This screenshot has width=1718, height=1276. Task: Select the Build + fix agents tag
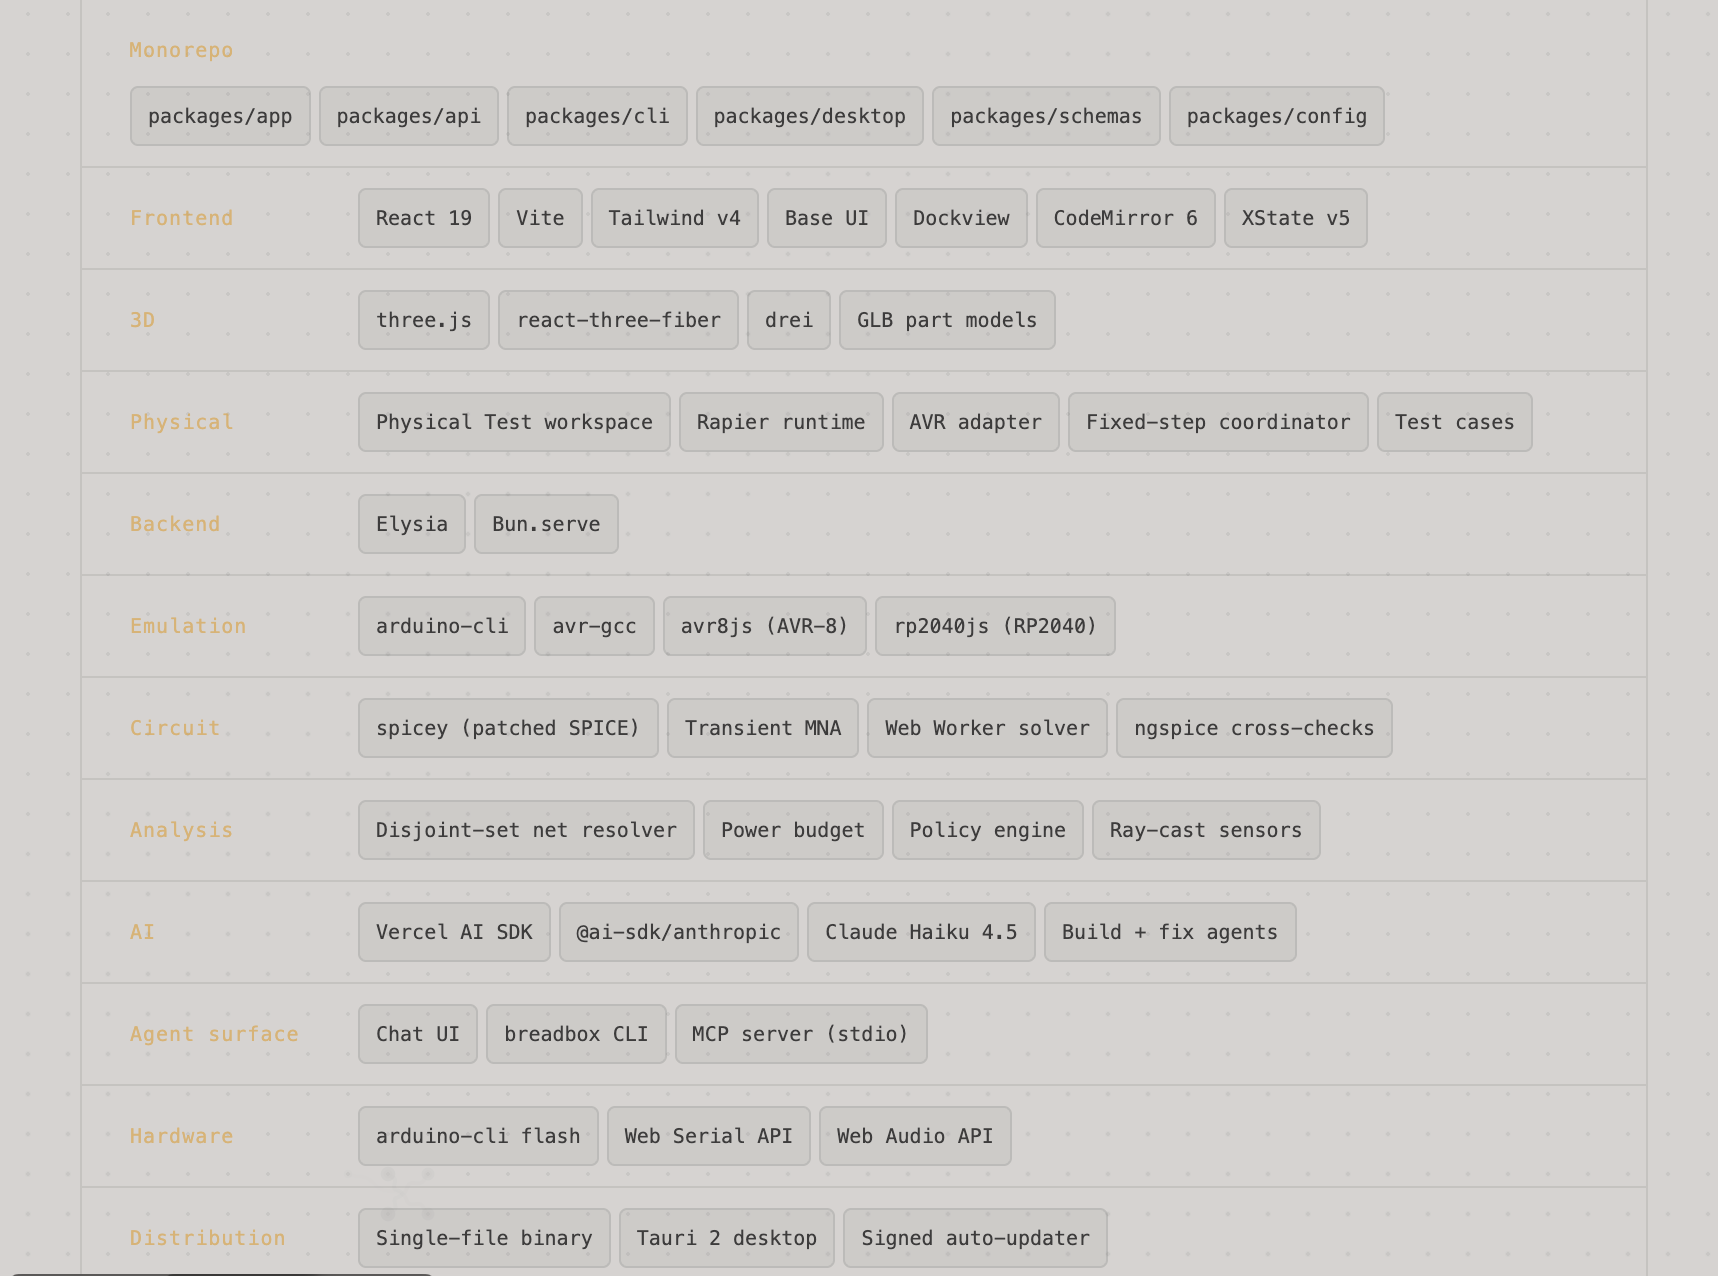tap(1170, 932)
